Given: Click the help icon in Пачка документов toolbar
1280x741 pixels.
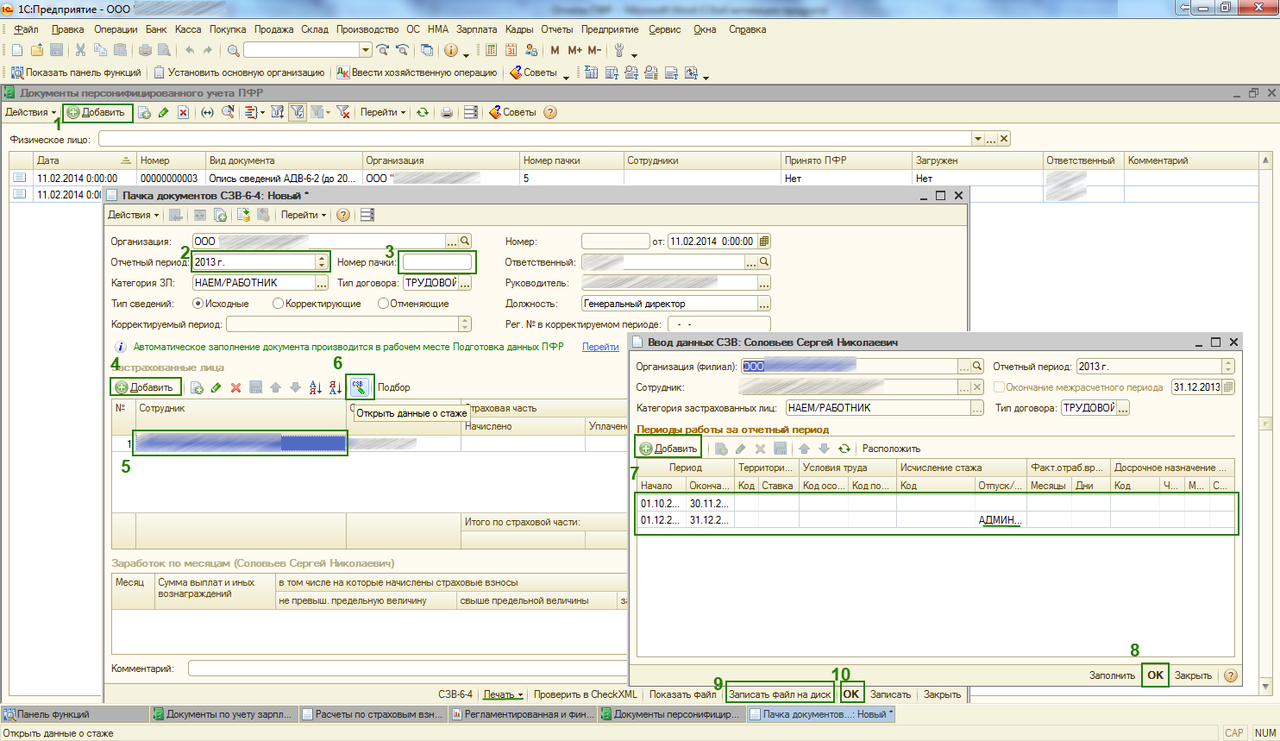Looking at the screenshot, I should point(344,215).
